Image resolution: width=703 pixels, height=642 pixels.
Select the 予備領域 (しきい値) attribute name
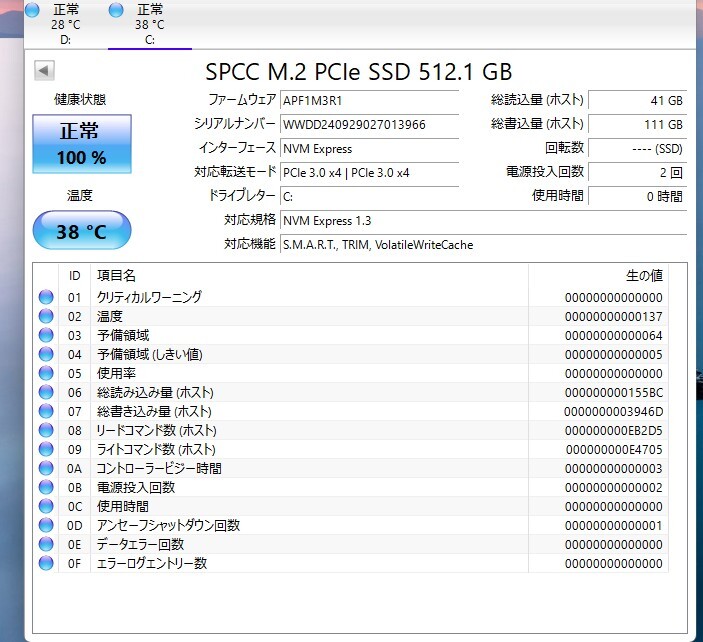[x=150, y=354]
